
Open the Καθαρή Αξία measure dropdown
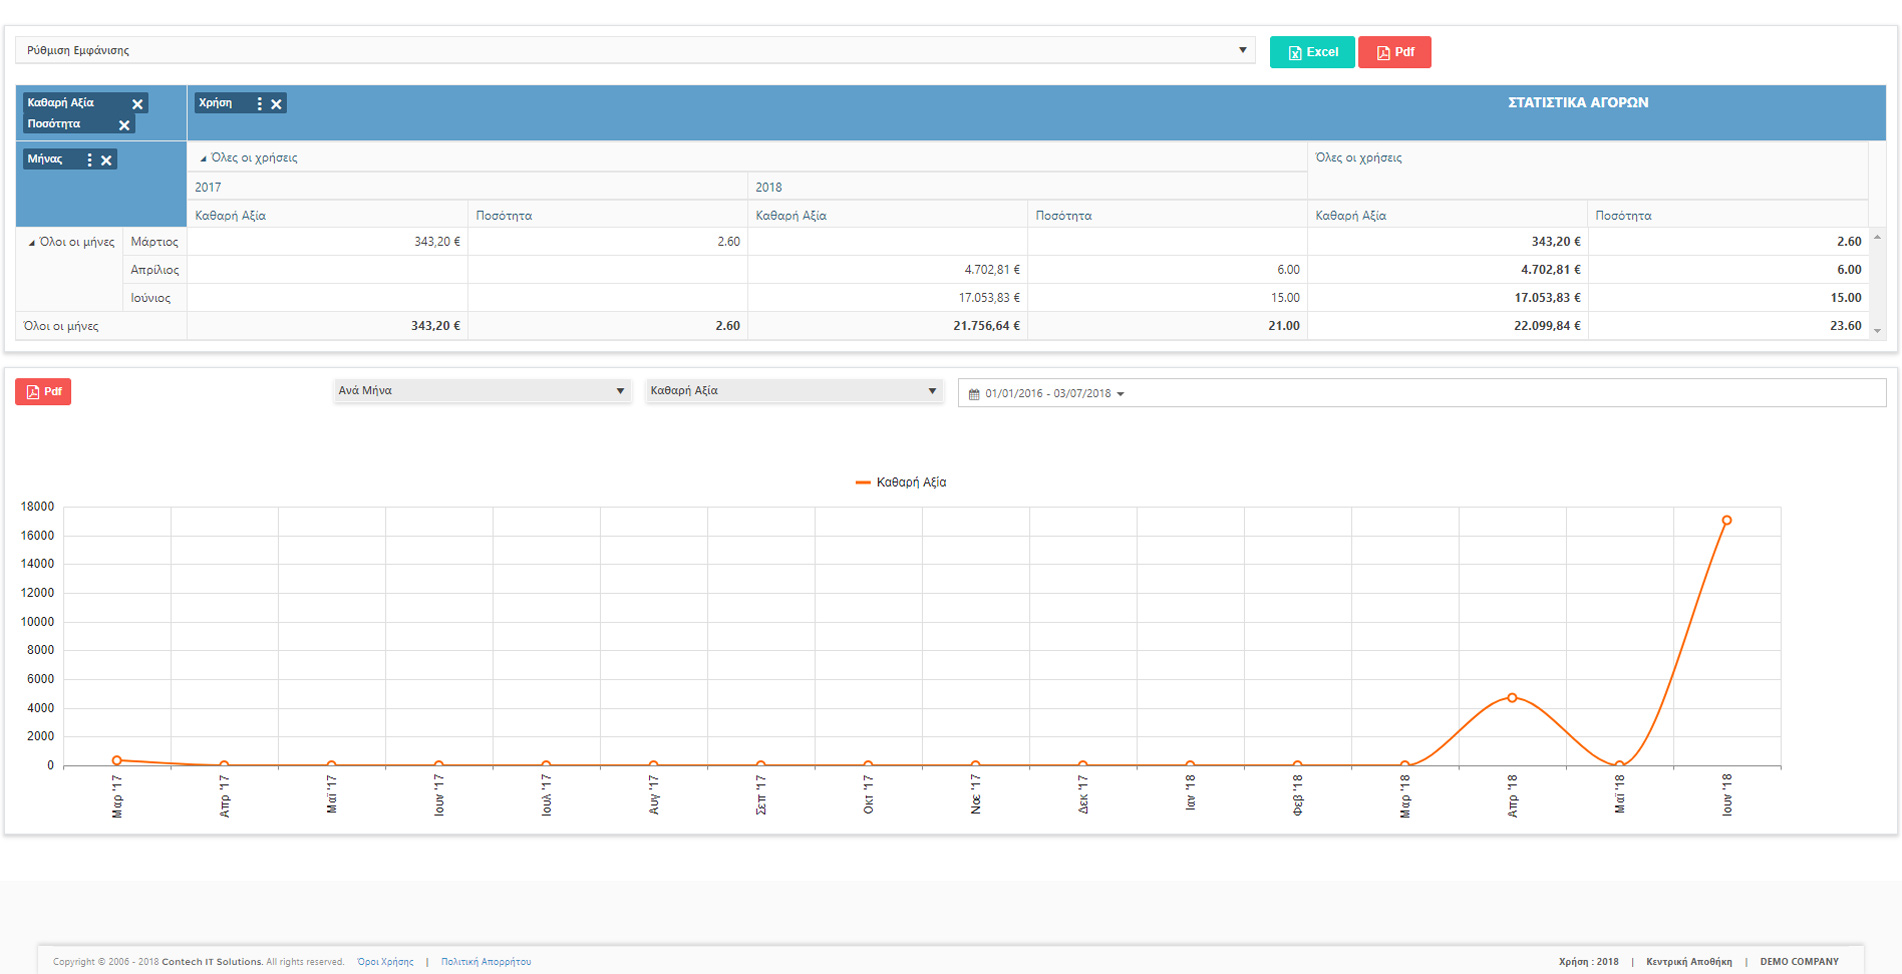(x=794, y=391)
